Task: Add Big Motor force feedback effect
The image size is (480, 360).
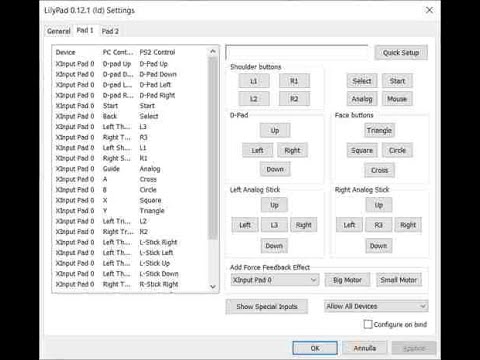Action: pos(347,280)
